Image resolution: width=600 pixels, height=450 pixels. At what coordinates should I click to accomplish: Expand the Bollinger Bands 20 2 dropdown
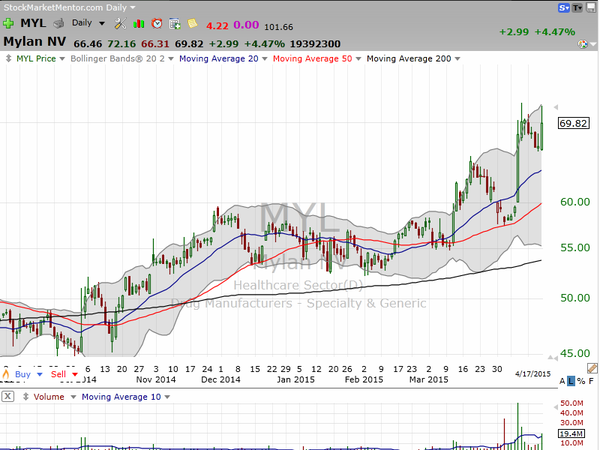[x=171, y=59]
